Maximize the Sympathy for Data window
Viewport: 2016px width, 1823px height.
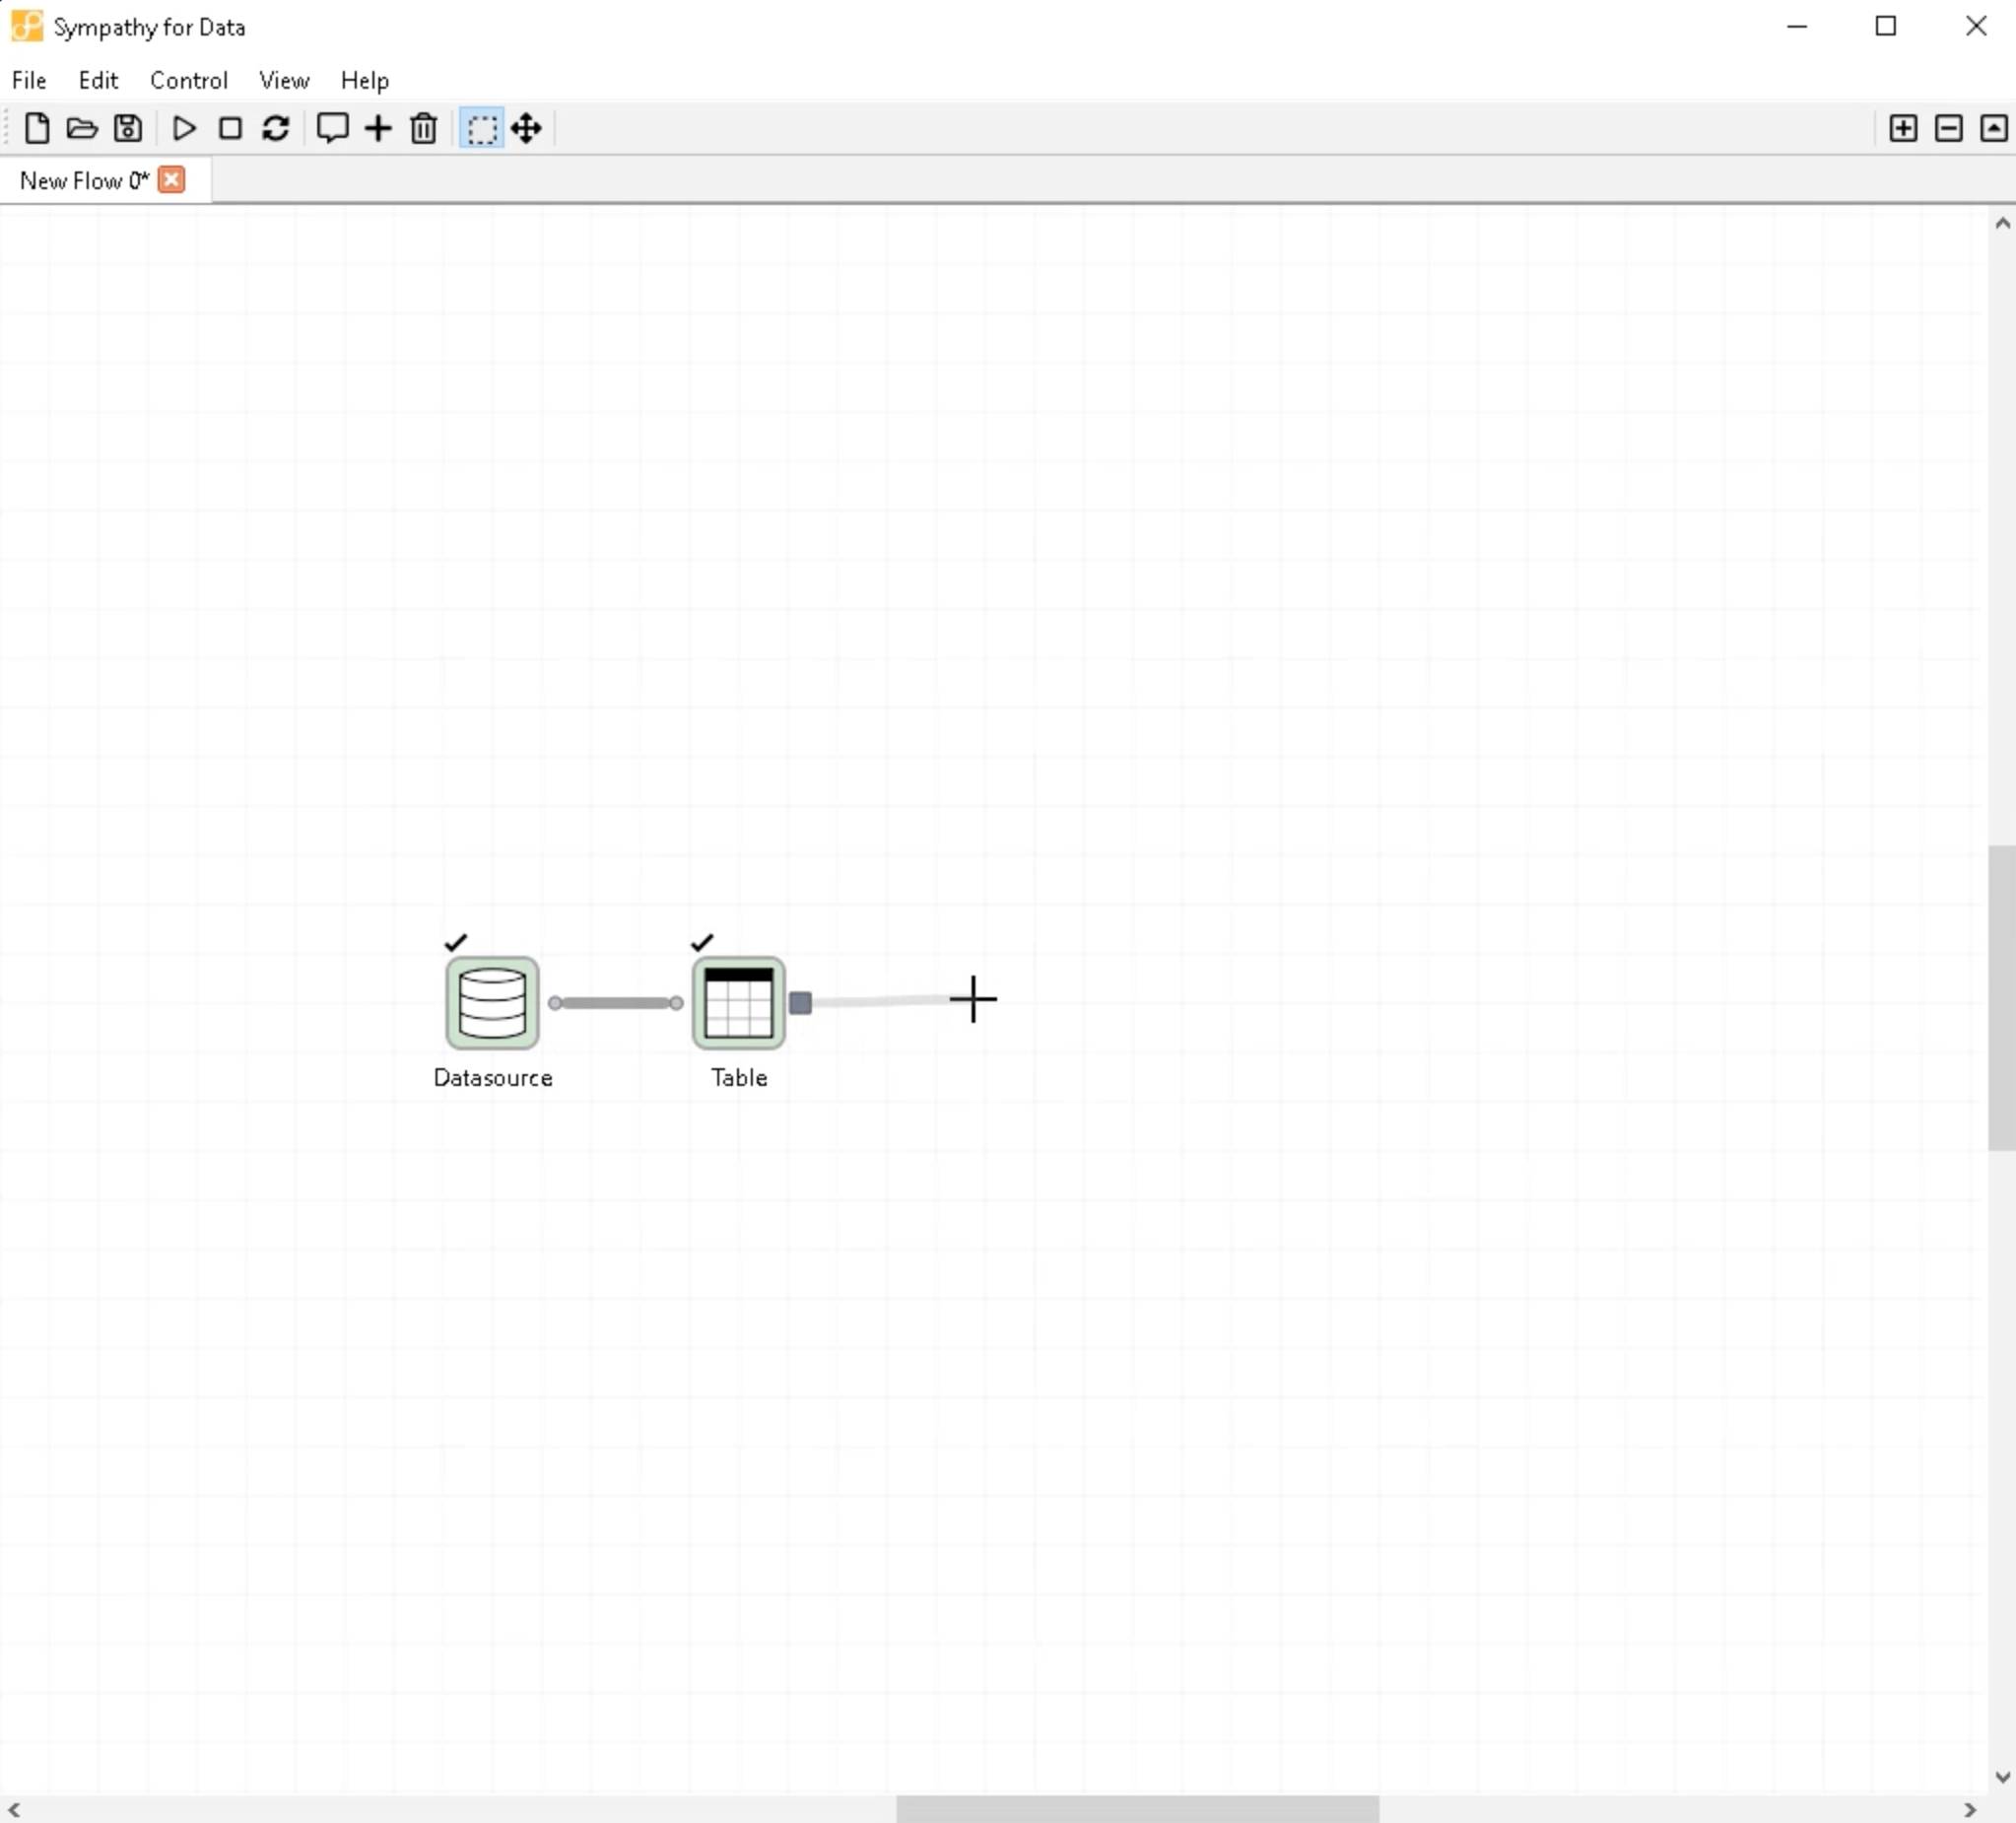[x=1886, y=27]
